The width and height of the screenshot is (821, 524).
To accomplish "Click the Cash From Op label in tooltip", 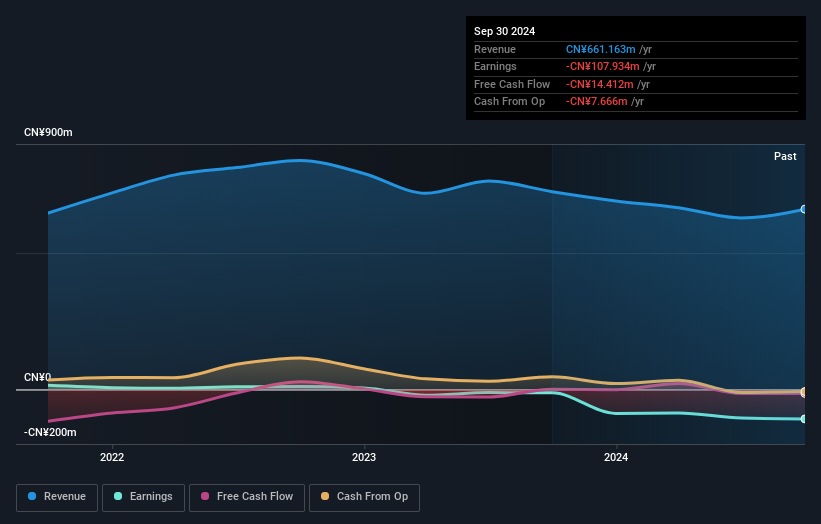I will coord(509,102).
